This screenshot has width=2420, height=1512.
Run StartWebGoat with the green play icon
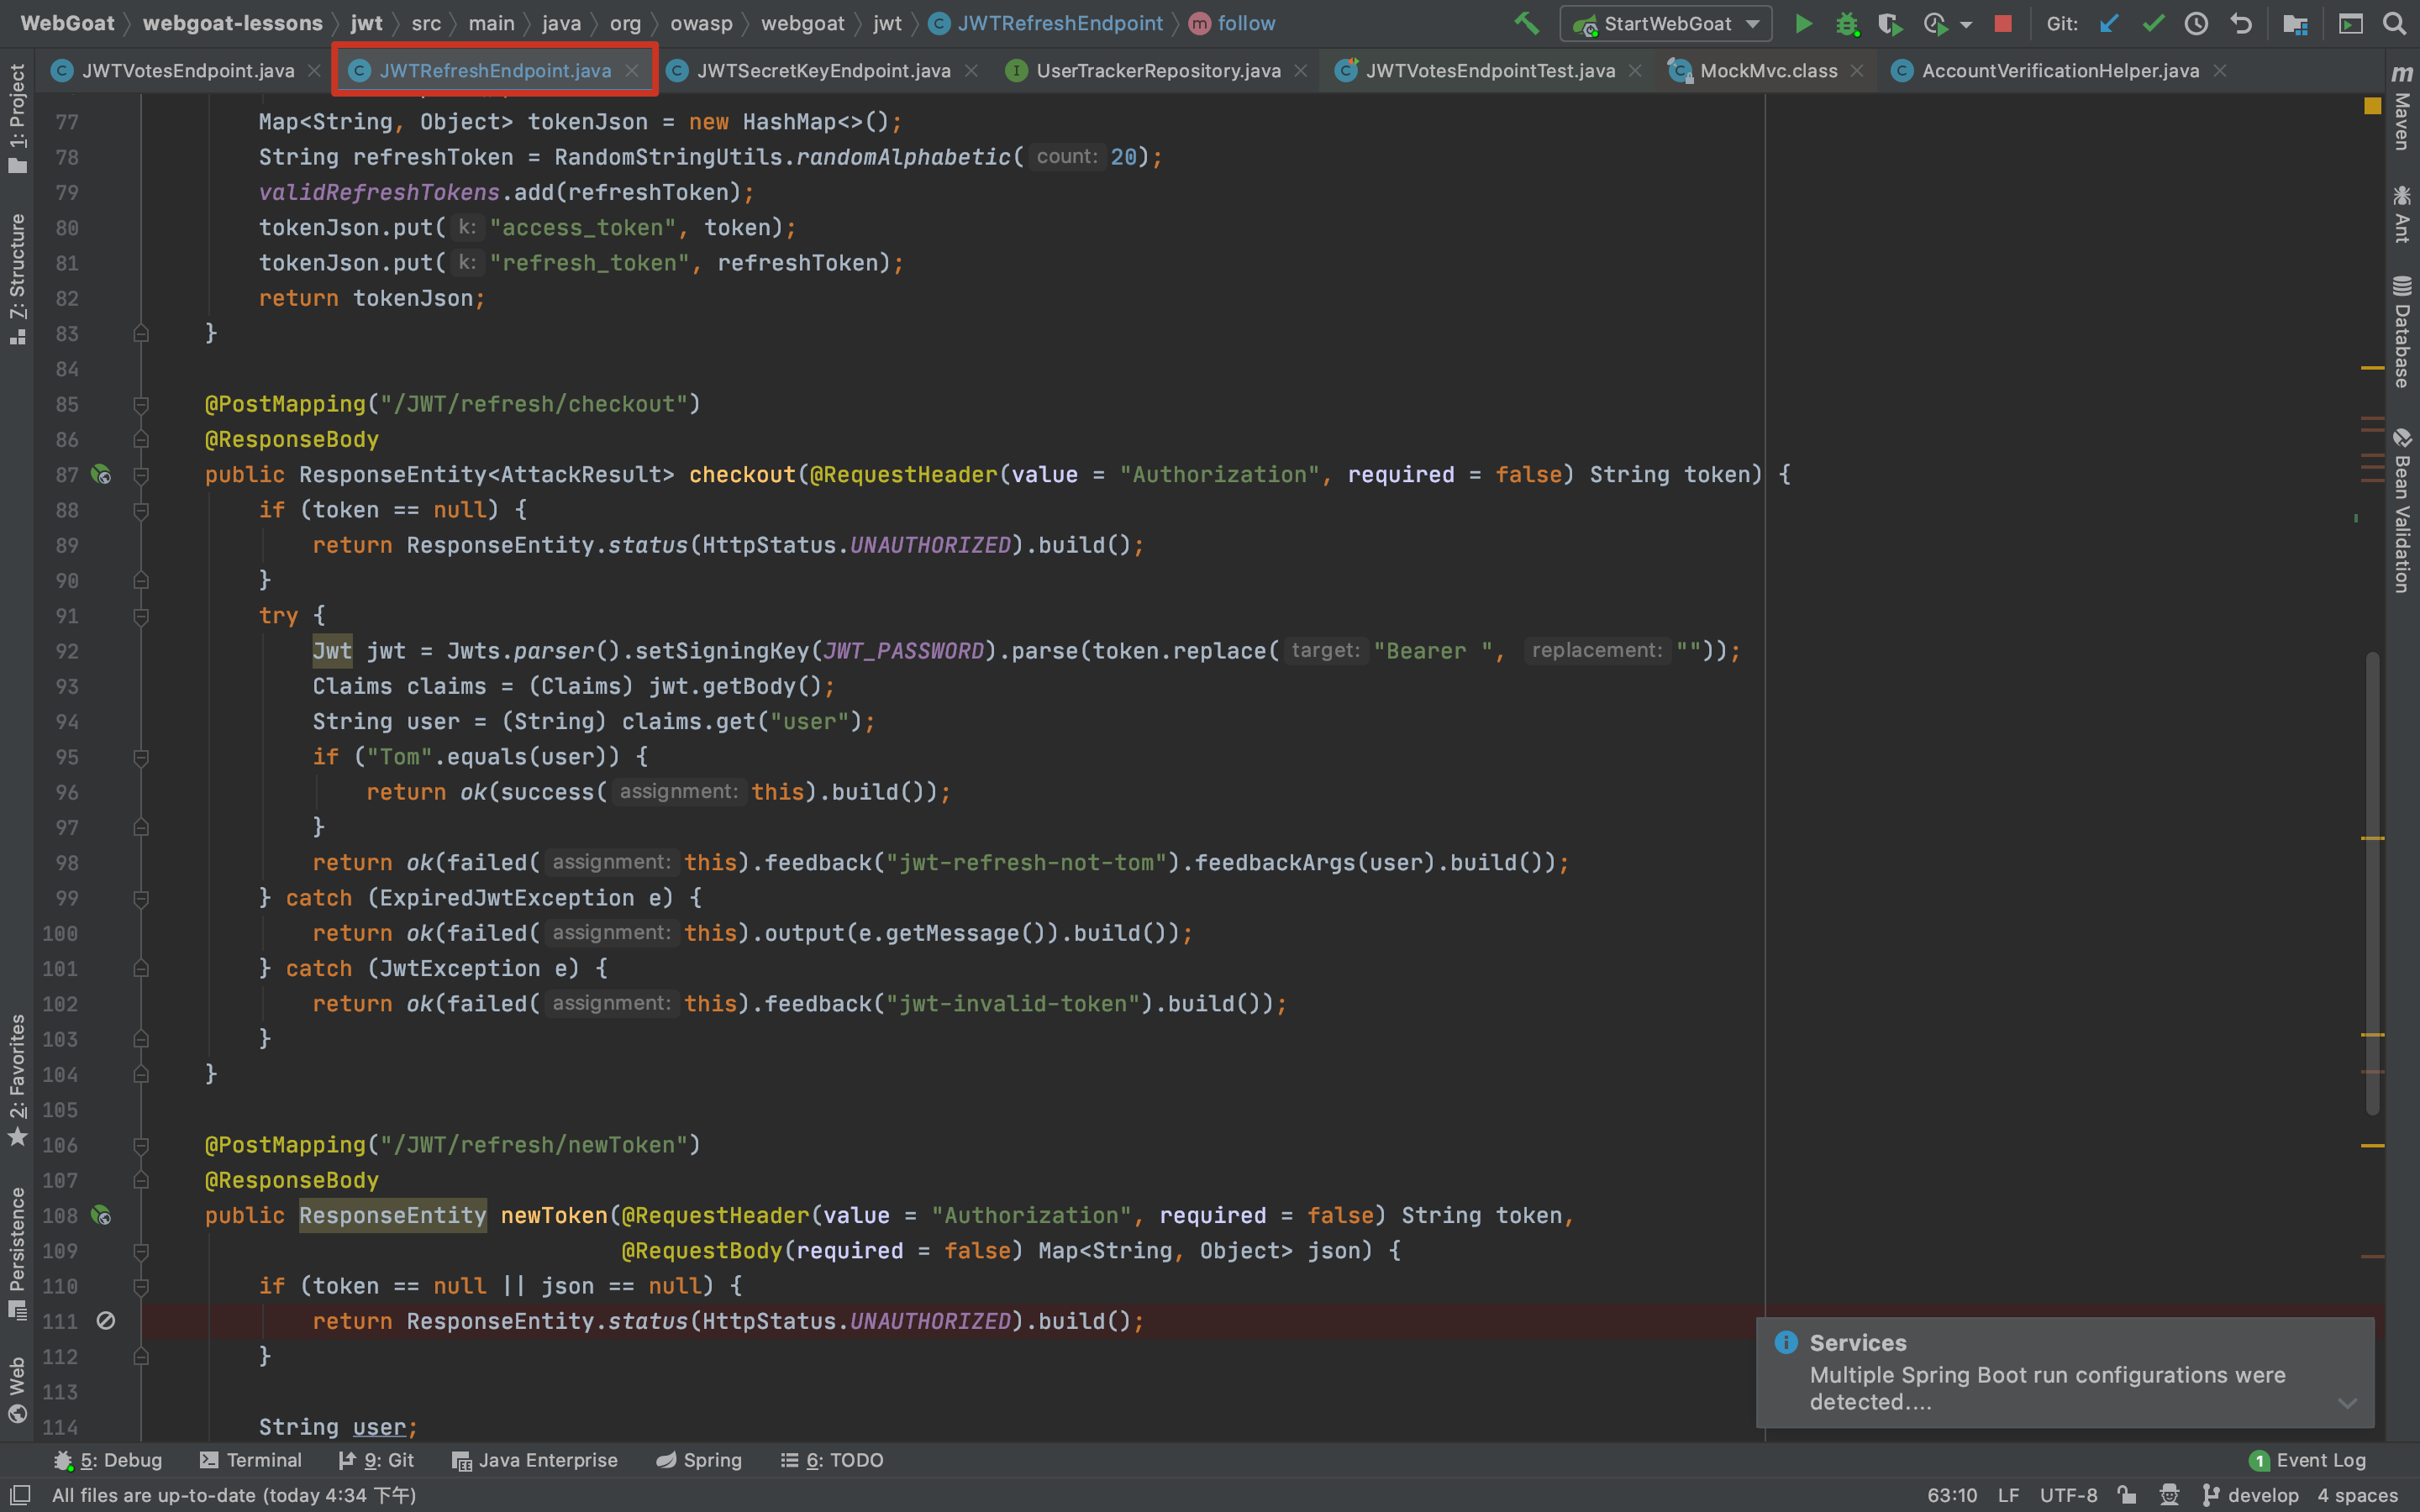pyautogui.click(x=1803, y=23)
